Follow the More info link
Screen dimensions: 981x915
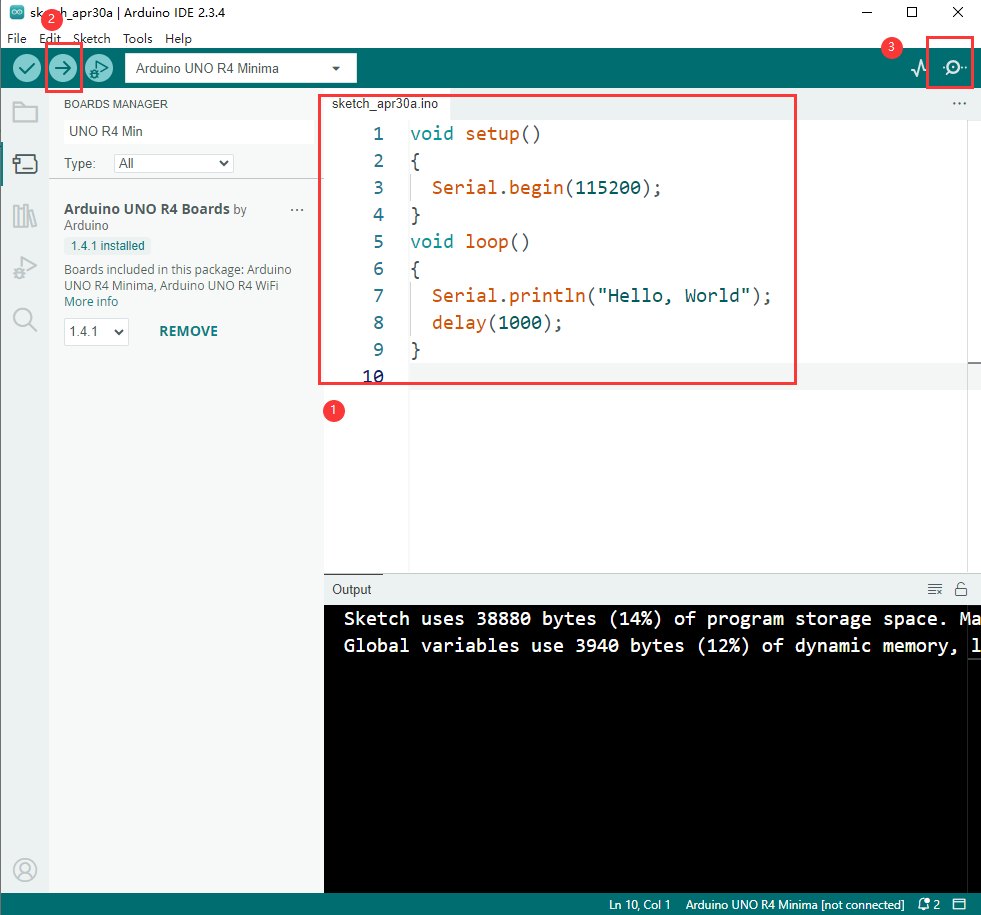pos(91,301)
